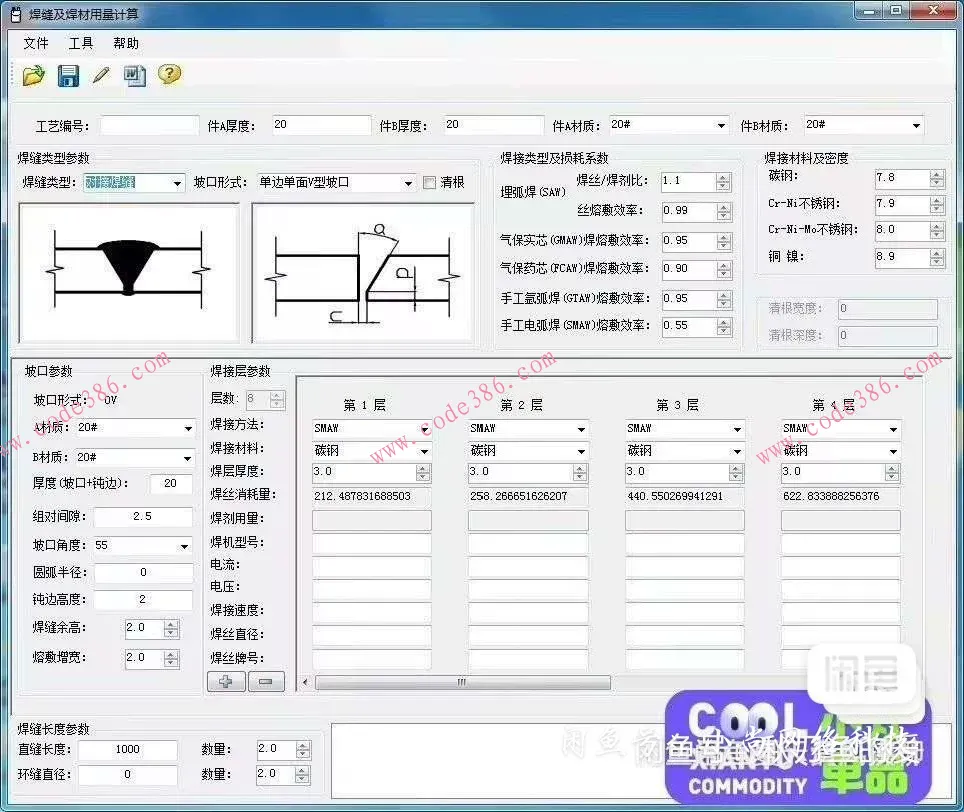Export to Word via the Word document icon
964x812 pixels.
click(135, 75)
